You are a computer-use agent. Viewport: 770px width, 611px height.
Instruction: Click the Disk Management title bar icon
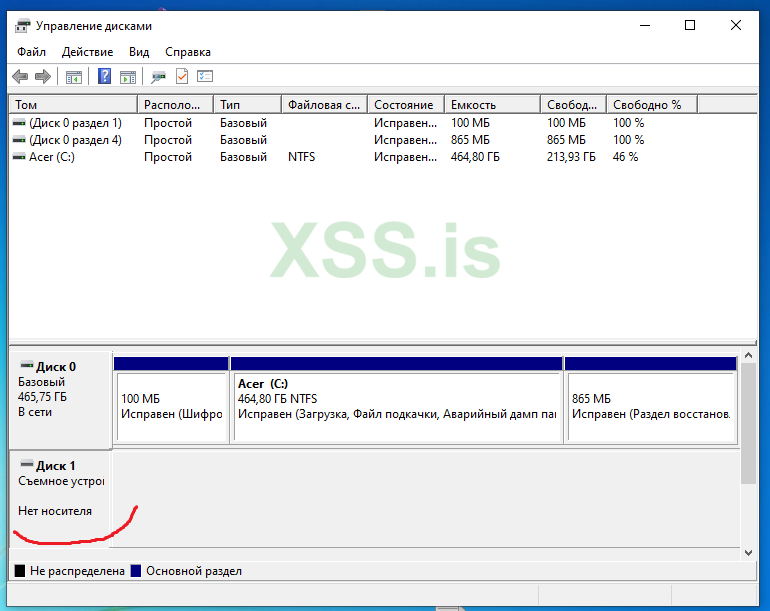coord(22,26)
